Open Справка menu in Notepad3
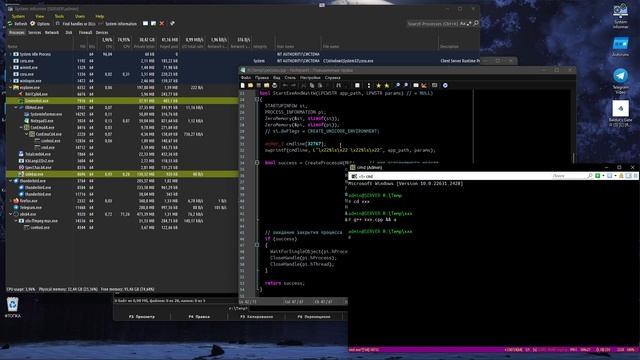 pos(333,78)
